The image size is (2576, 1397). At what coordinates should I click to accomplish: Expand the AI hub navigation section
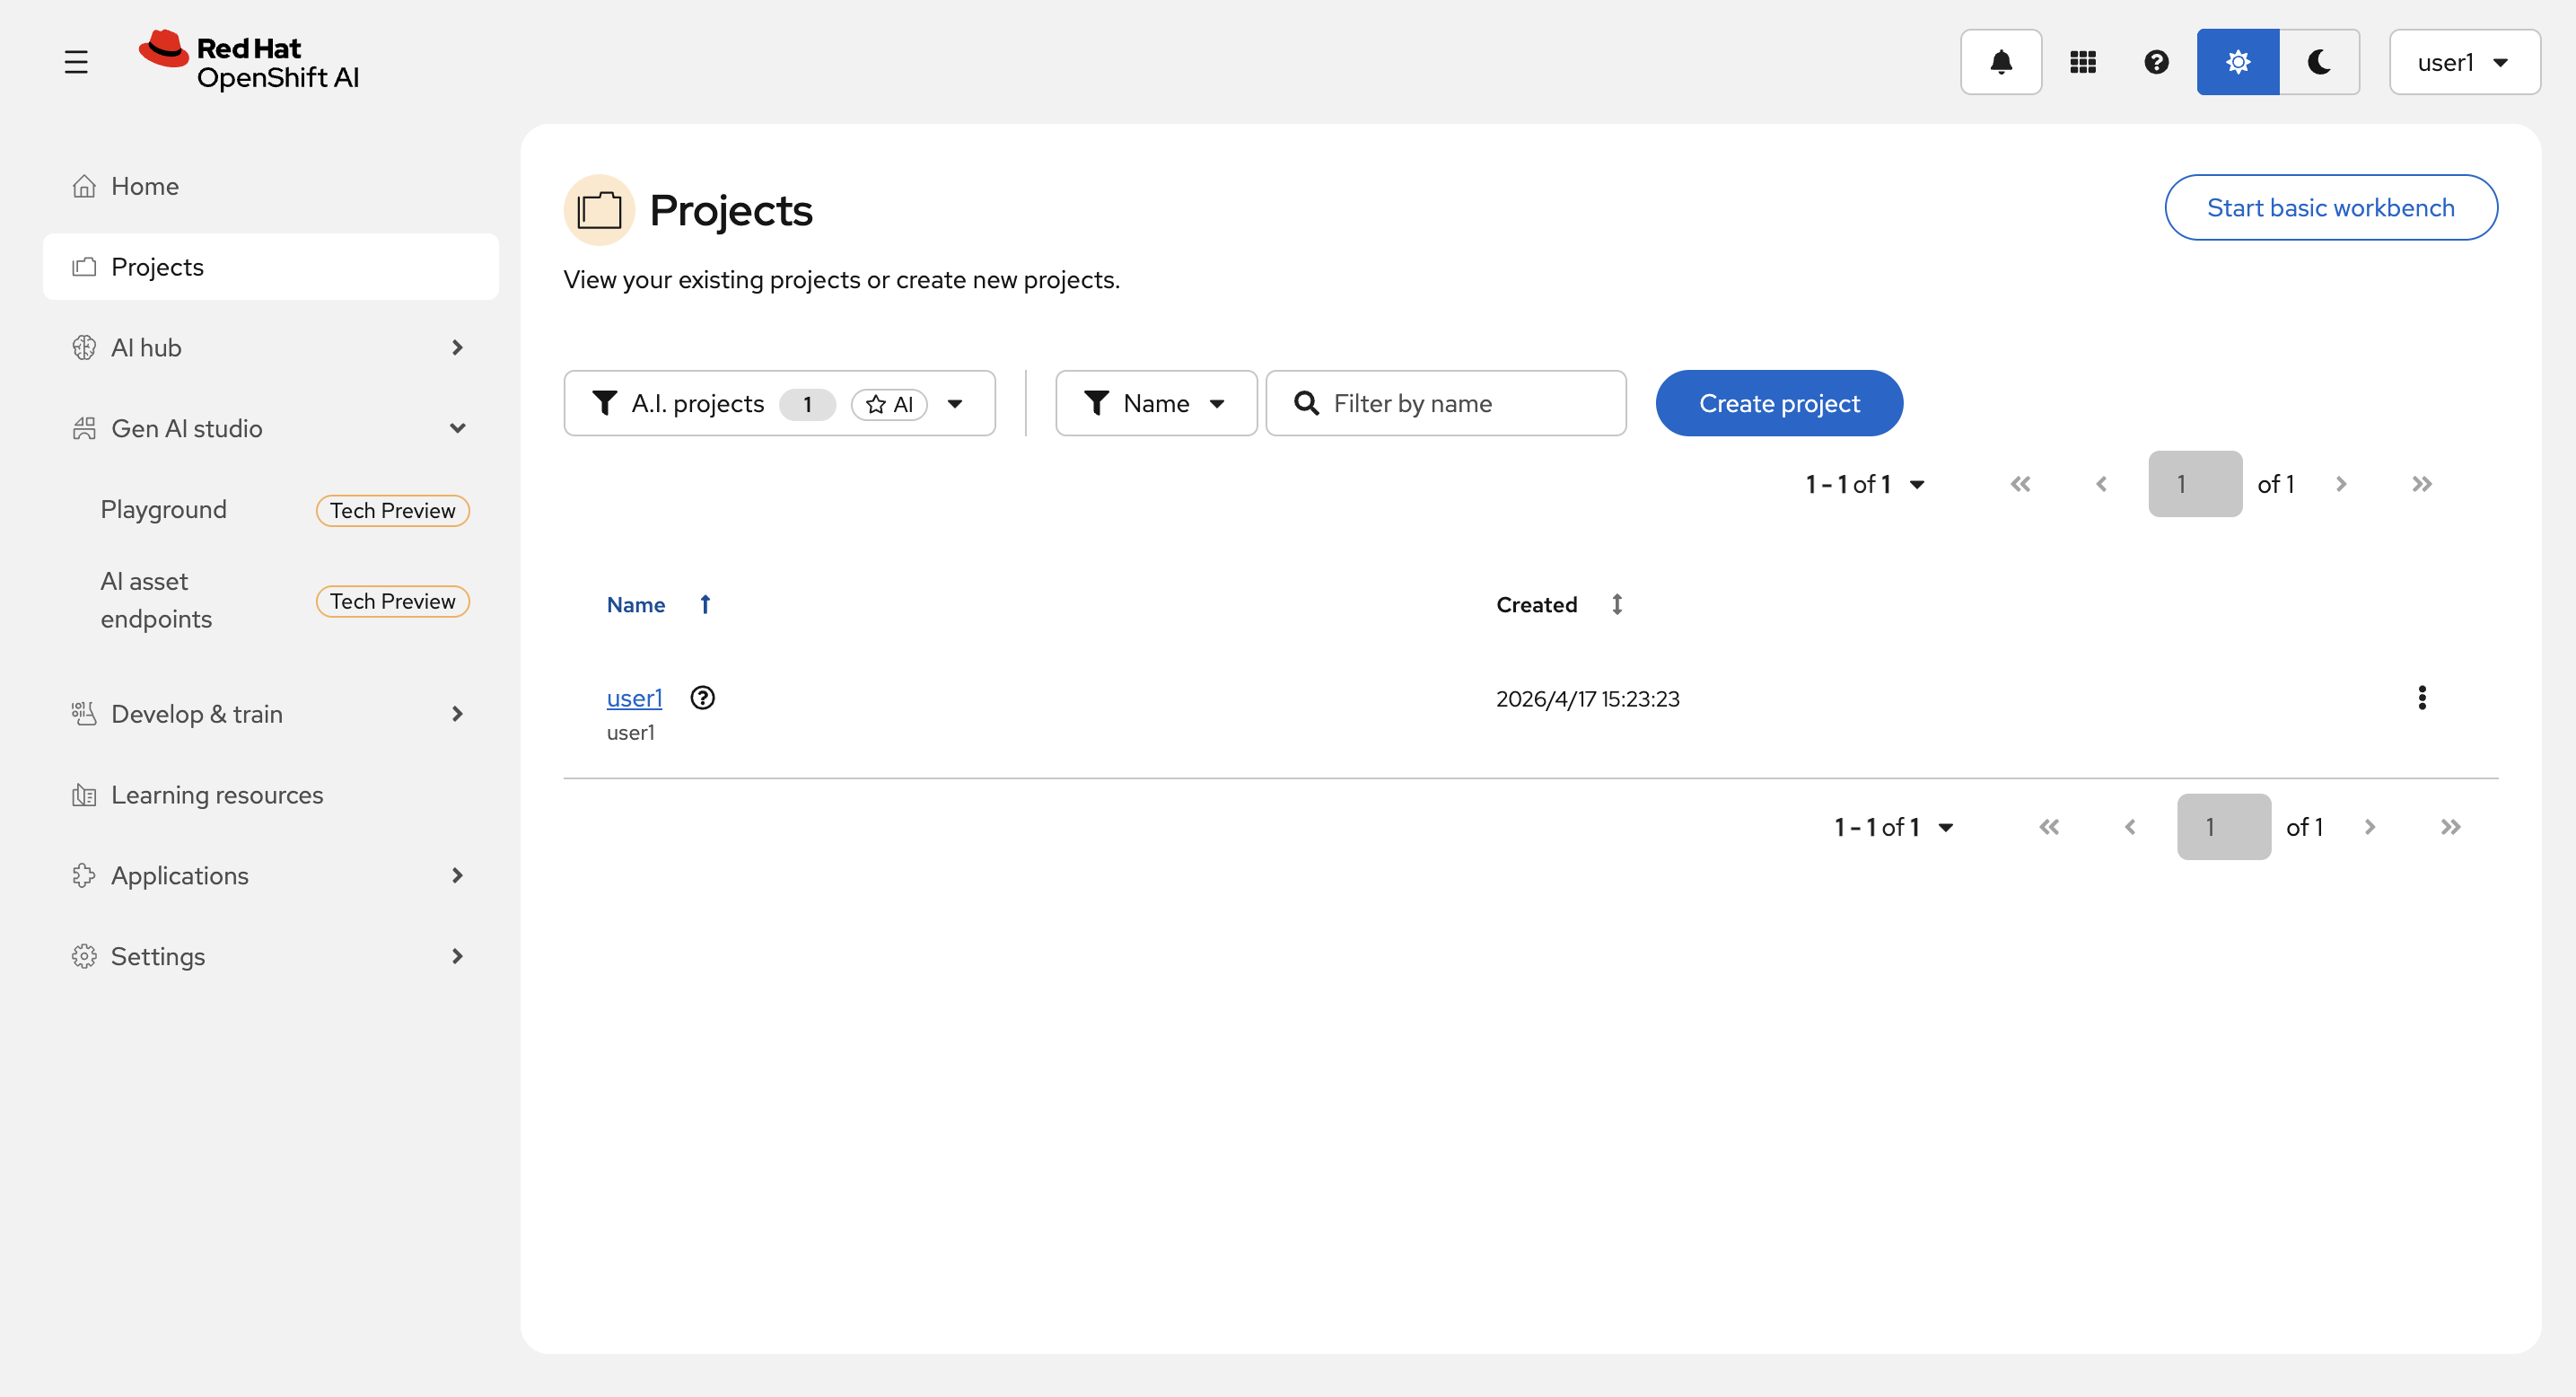click(457, 347)
